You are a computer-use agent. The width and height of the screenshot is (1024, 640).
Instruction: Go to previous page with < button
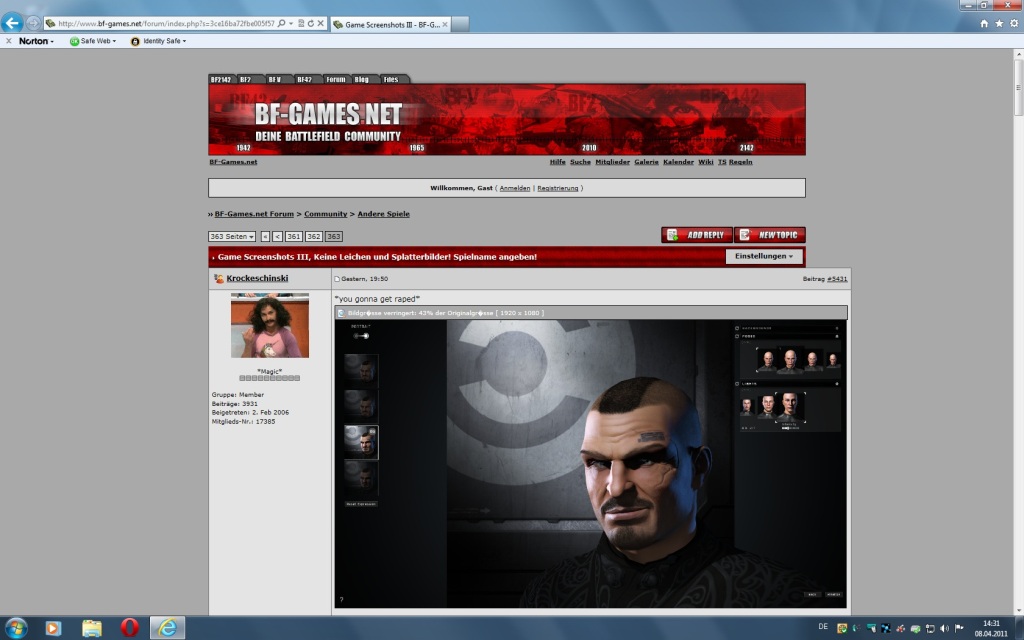278,236
